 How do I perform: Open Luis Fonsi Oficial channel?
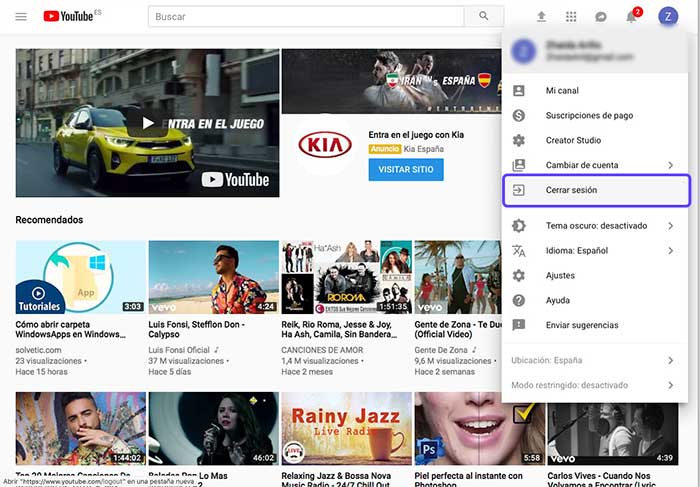[x=179, y=350]
